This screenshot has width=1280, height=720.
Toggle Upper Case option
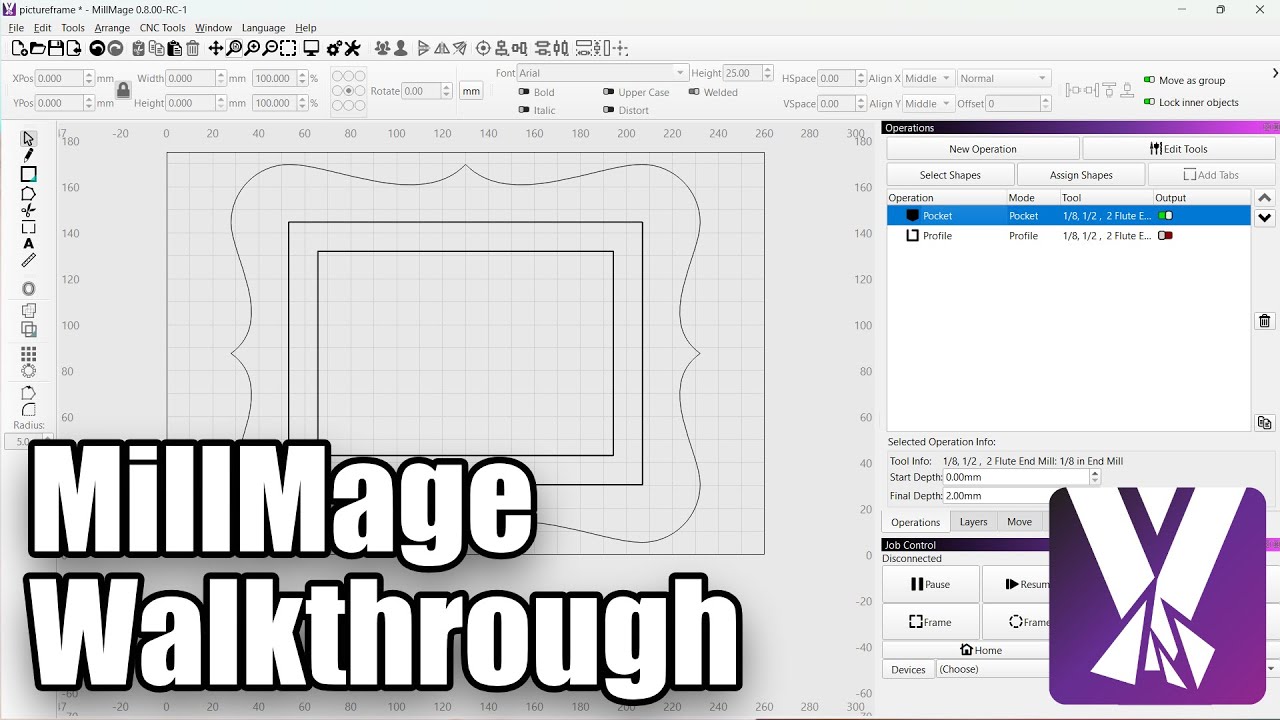click(609, 92)
